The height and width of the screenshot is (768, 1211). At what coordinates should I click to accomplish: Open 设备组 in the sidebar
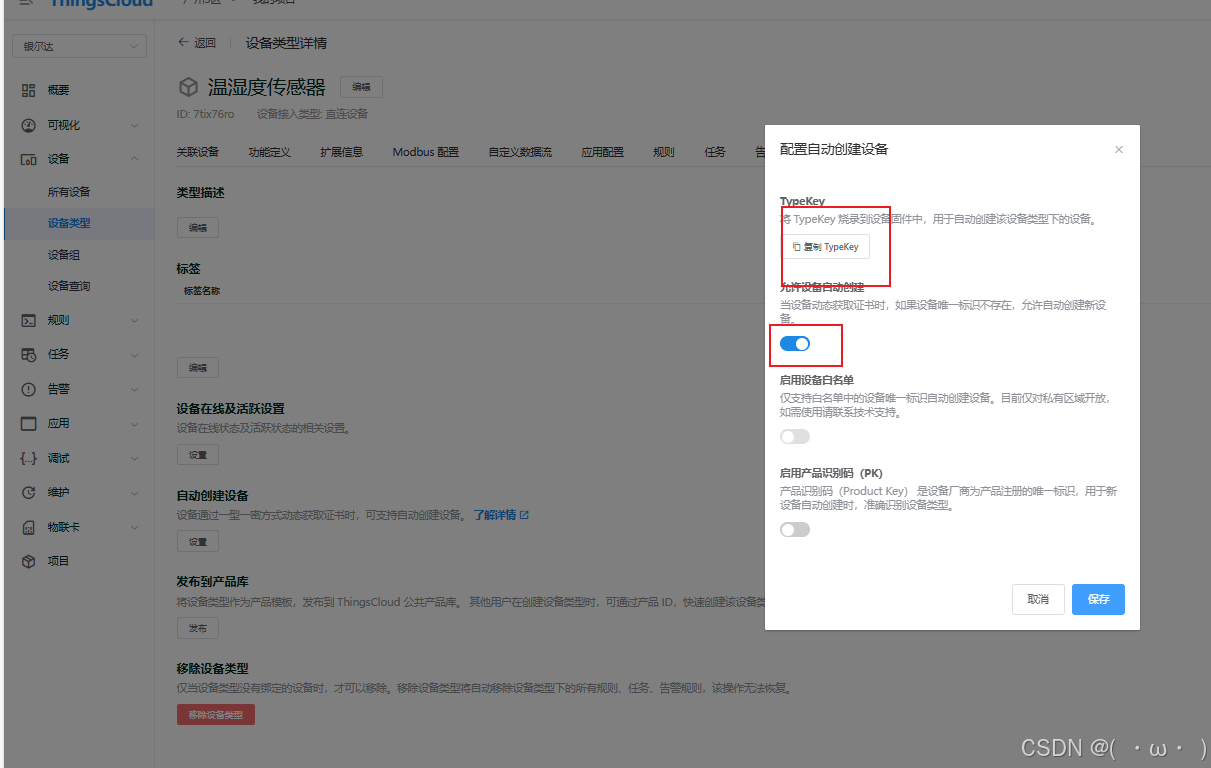(63, 255)
